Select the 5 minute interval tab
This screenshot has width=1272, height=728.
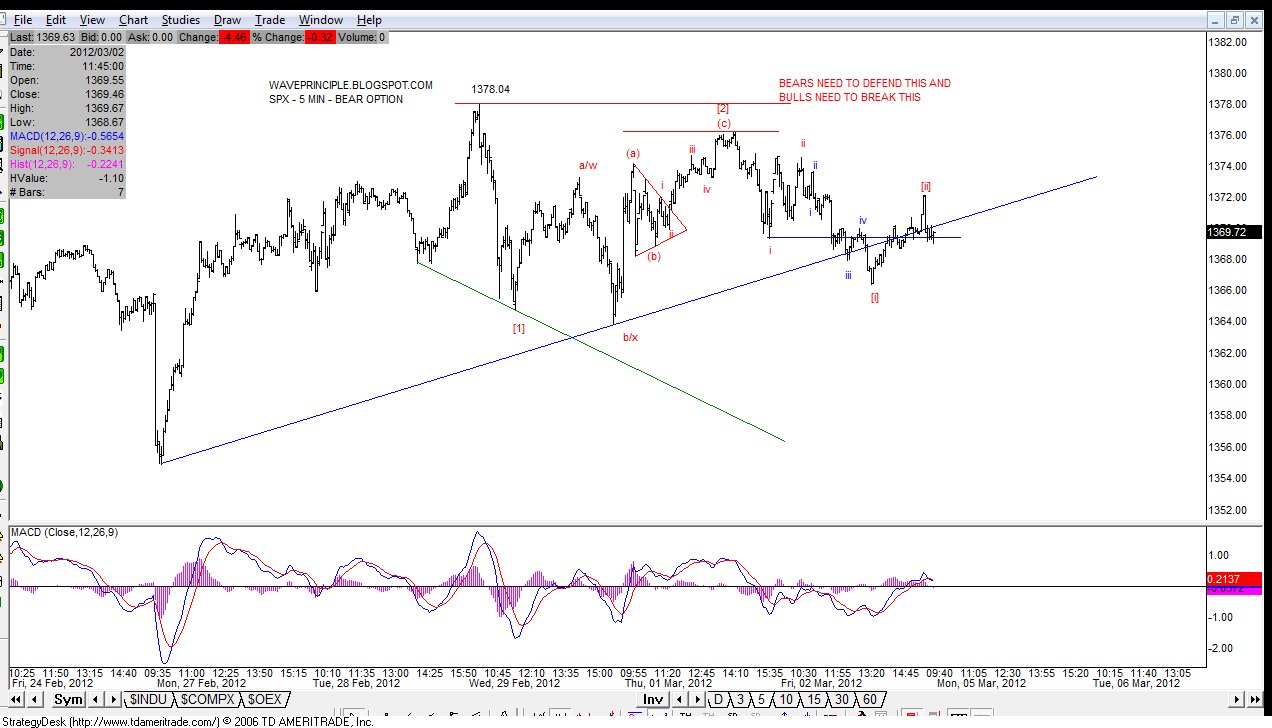761,699
